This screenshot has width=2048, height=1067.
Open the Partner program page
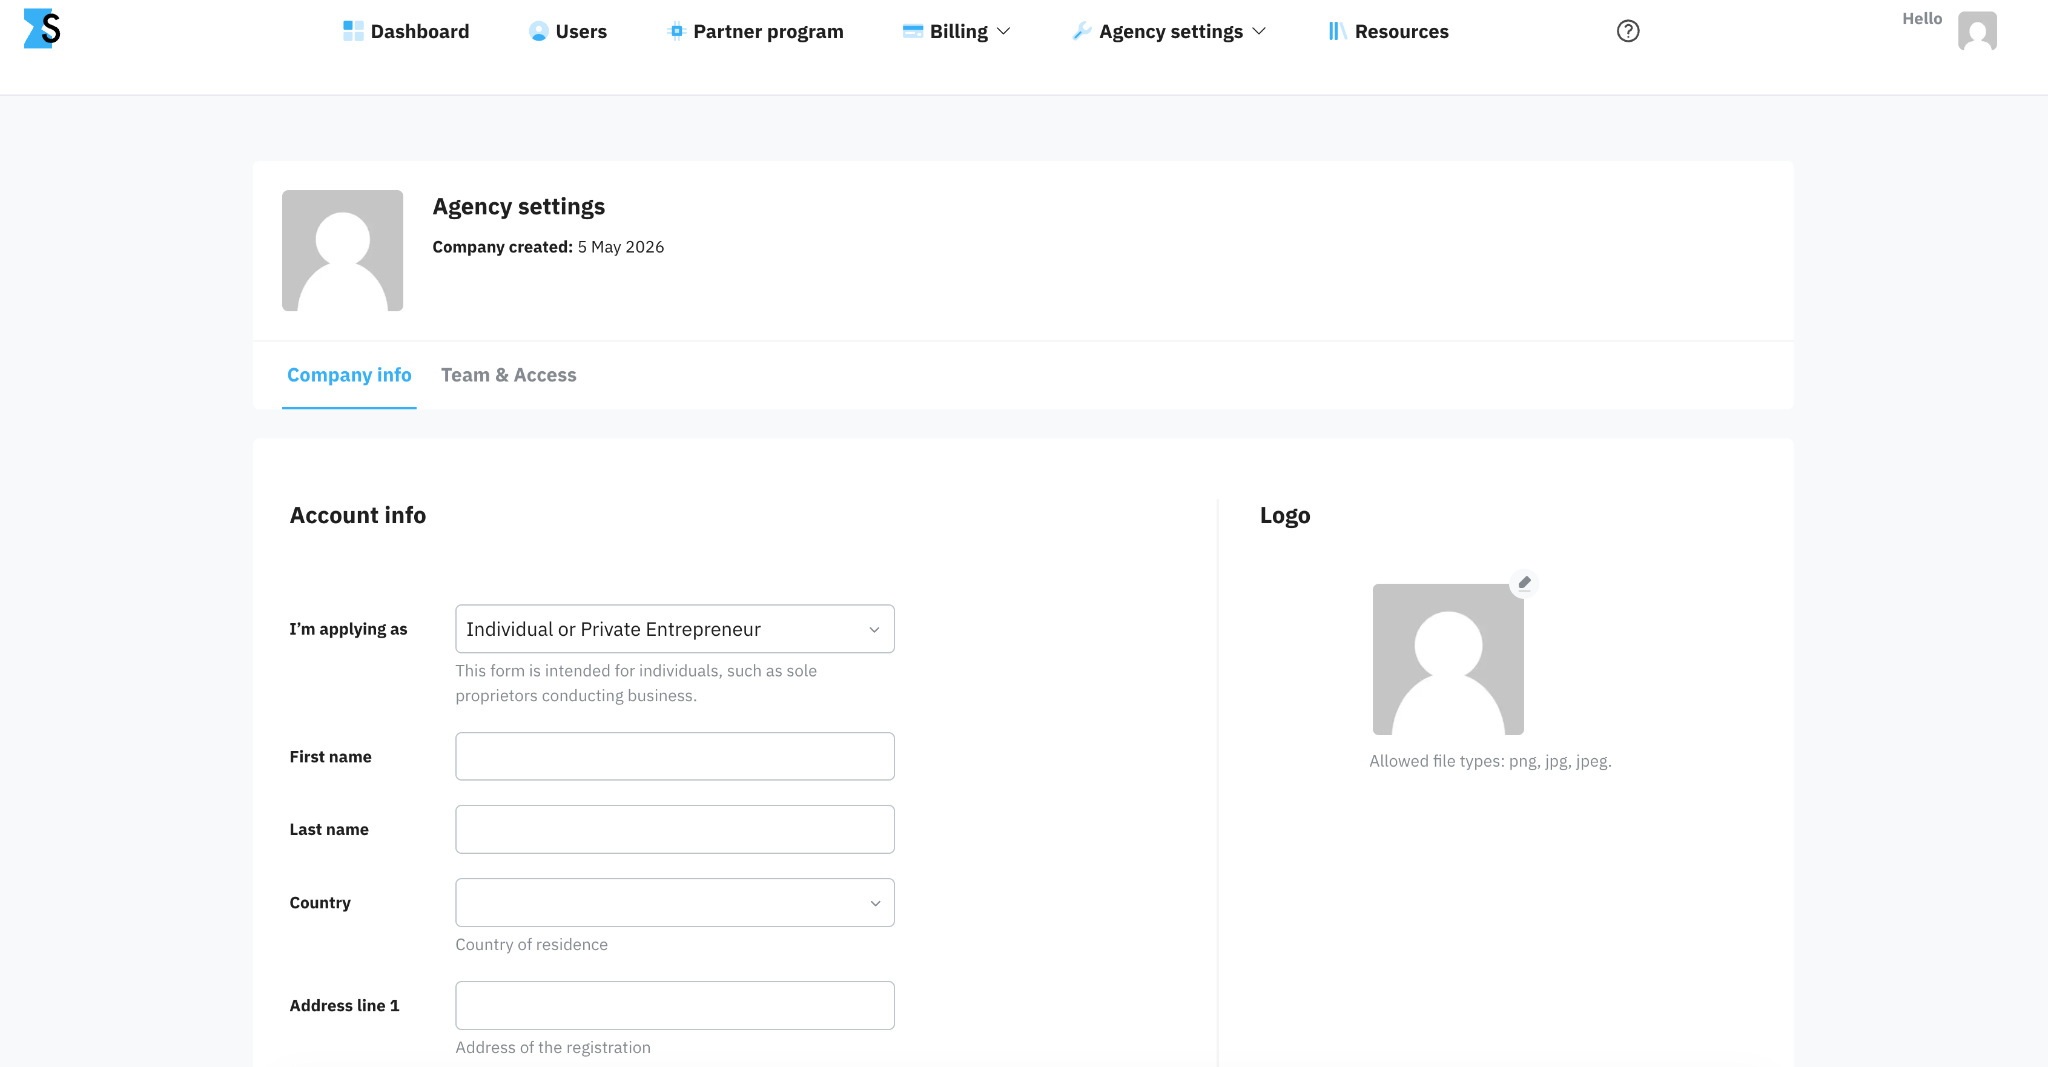coord(755,31)
